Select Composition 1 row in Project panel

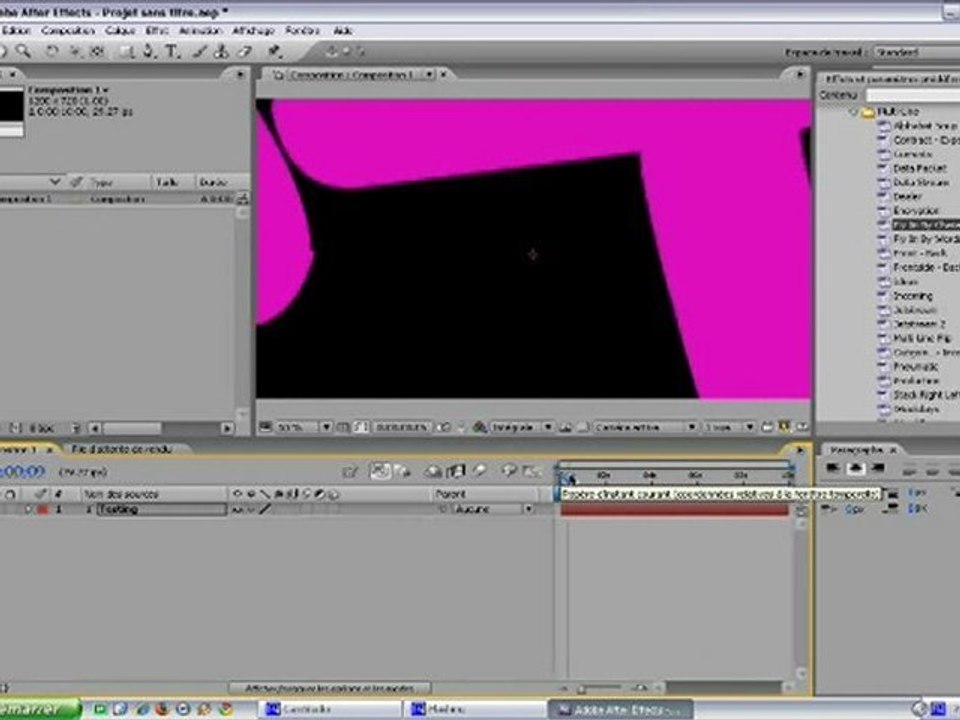tap(116, 199)
